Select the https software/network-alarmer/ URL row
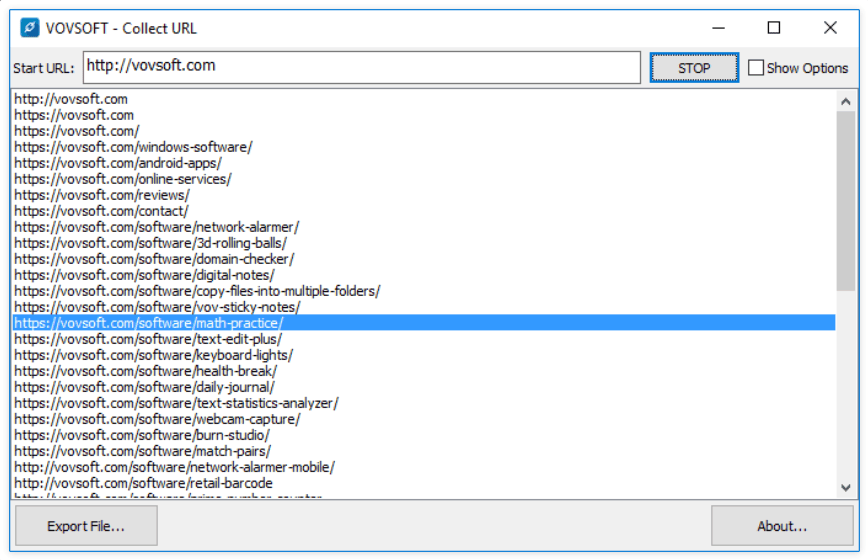The image size is (868, 560). pyautogui.click(x=424, y=227)
